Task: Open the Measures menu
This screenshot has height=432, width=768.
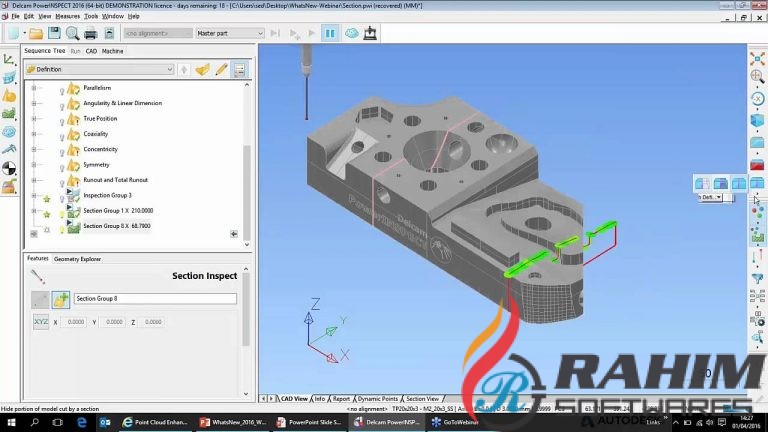Action: point(68,16)
